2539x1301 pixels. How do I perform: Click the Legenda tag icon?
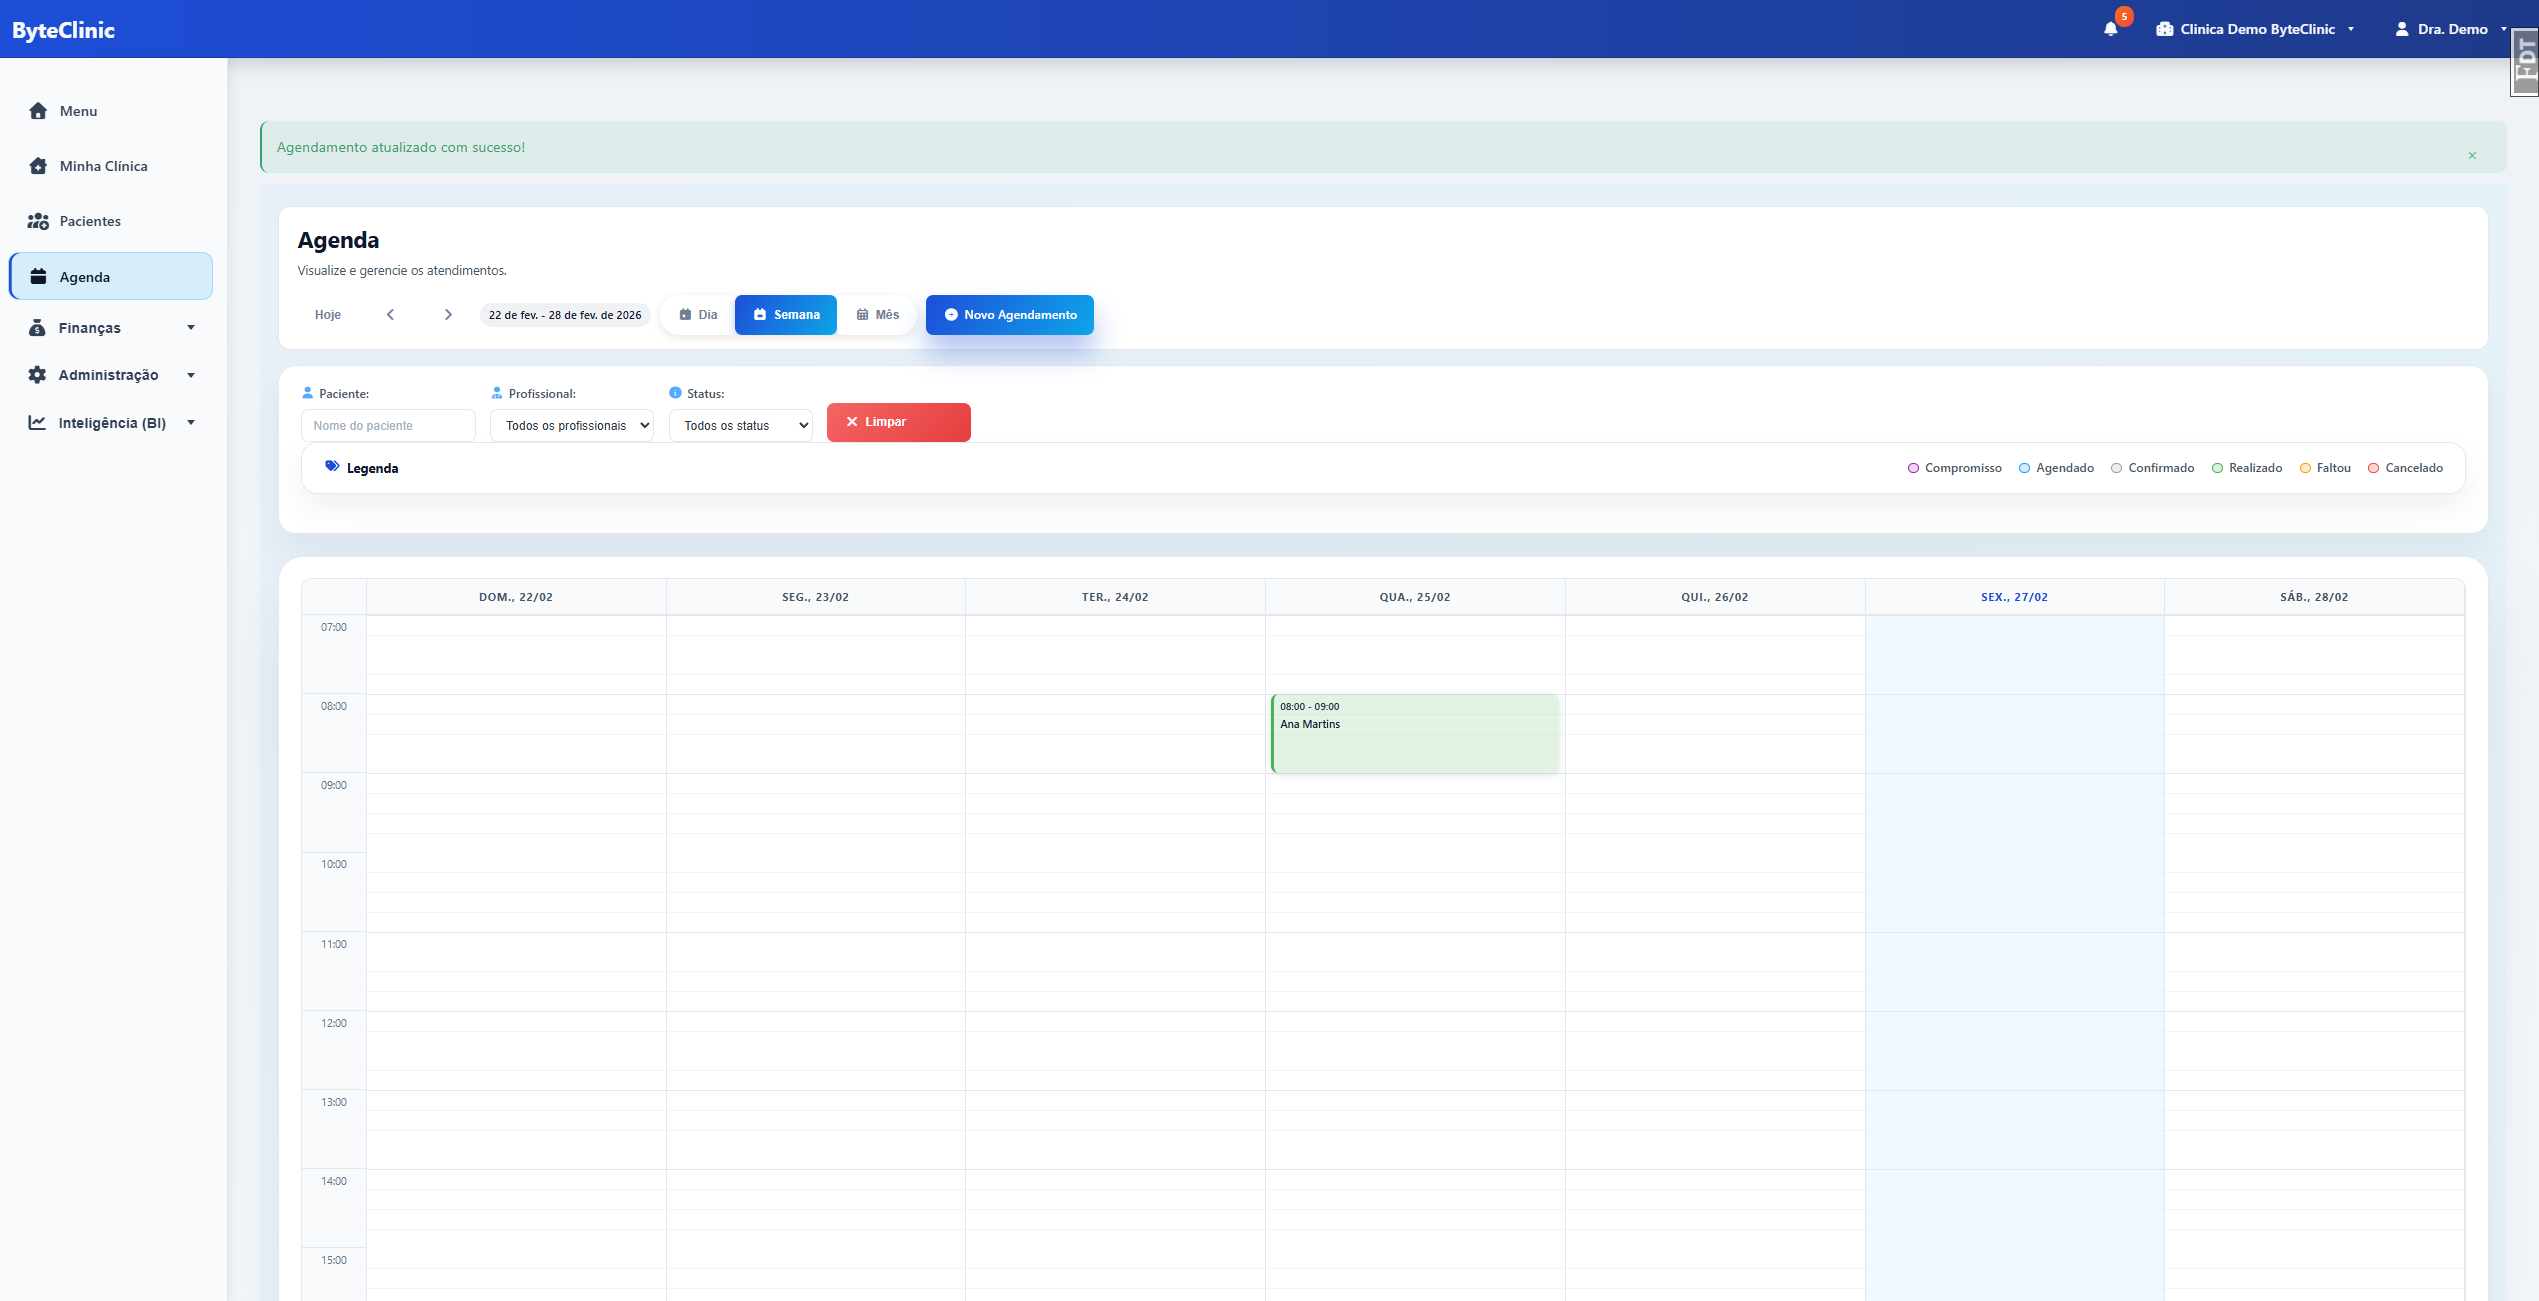(x=332, y=467)
